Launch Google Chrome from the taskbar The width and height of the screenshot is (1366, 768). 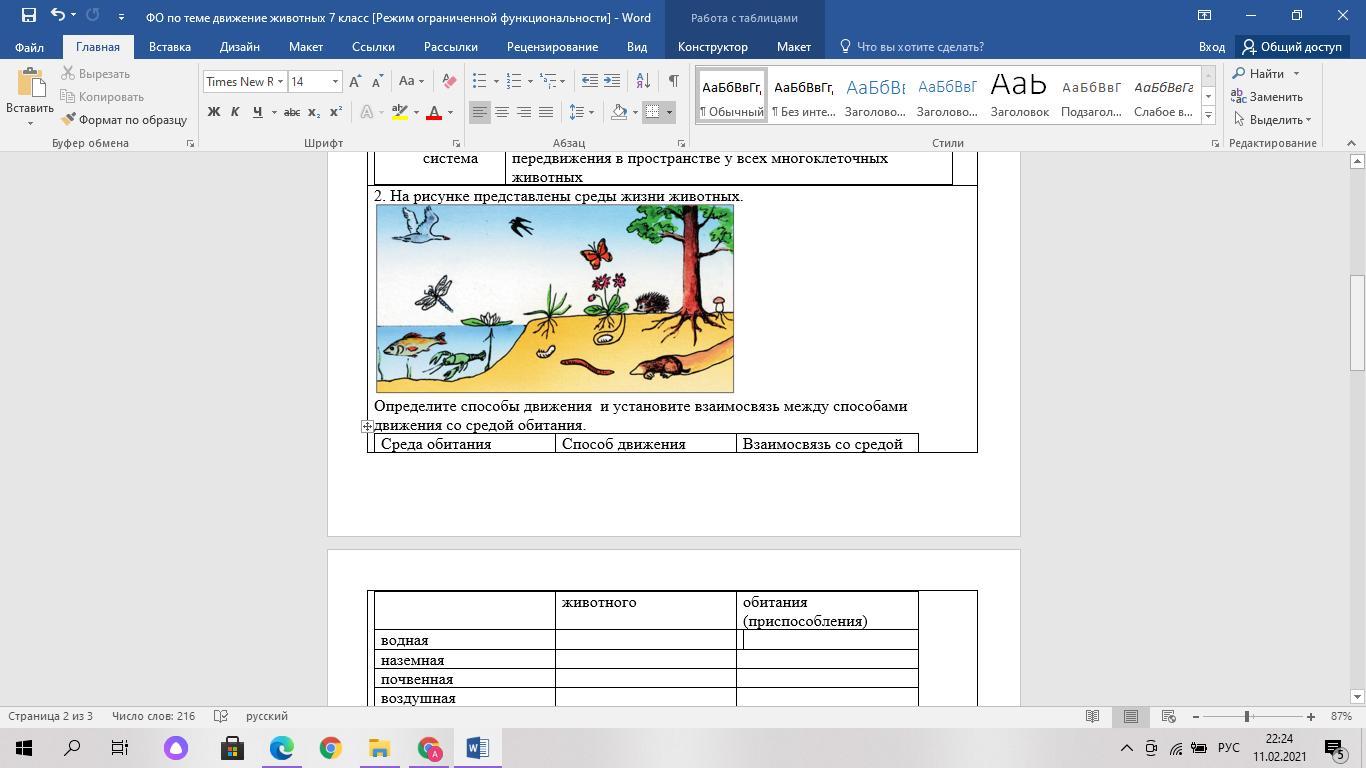click(330, 748)
